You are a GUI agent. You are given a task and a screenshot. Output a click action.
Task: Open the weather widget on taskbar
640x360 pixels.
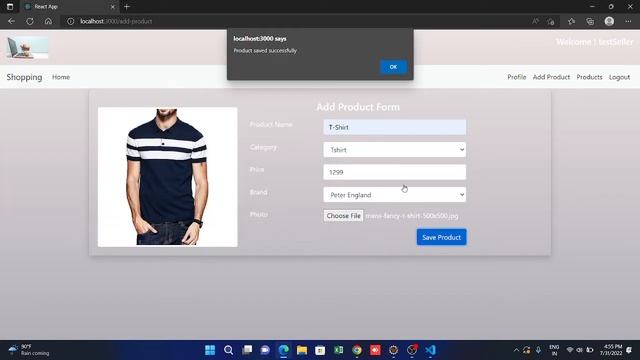click(x=29, y=350)
